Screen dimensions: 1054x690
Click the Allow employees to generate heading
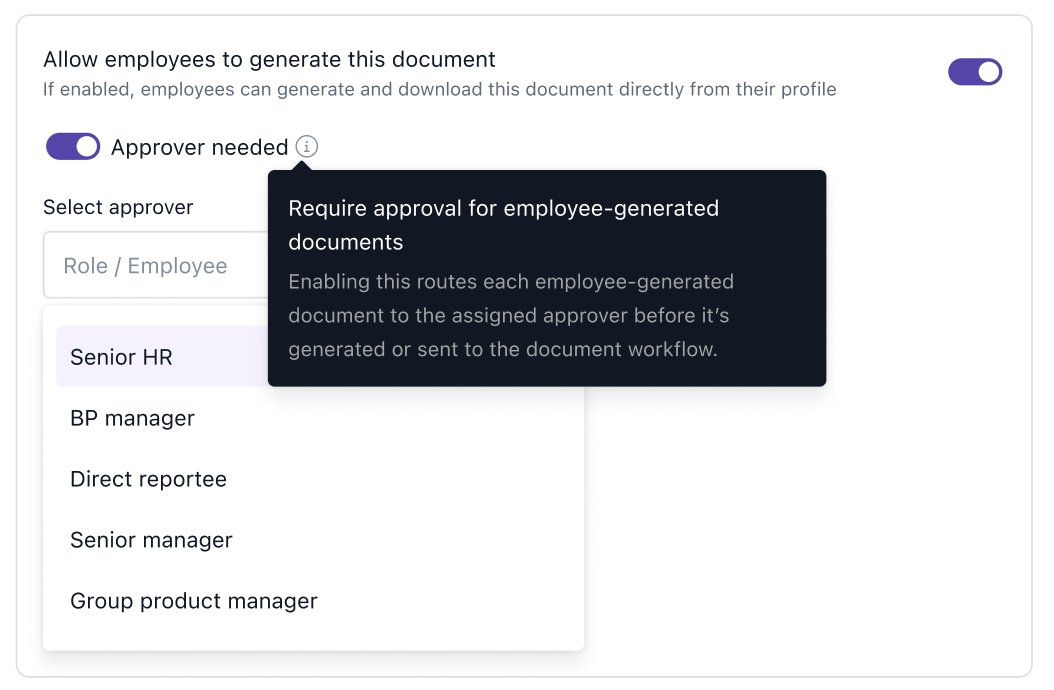click(x=269, y=60)
